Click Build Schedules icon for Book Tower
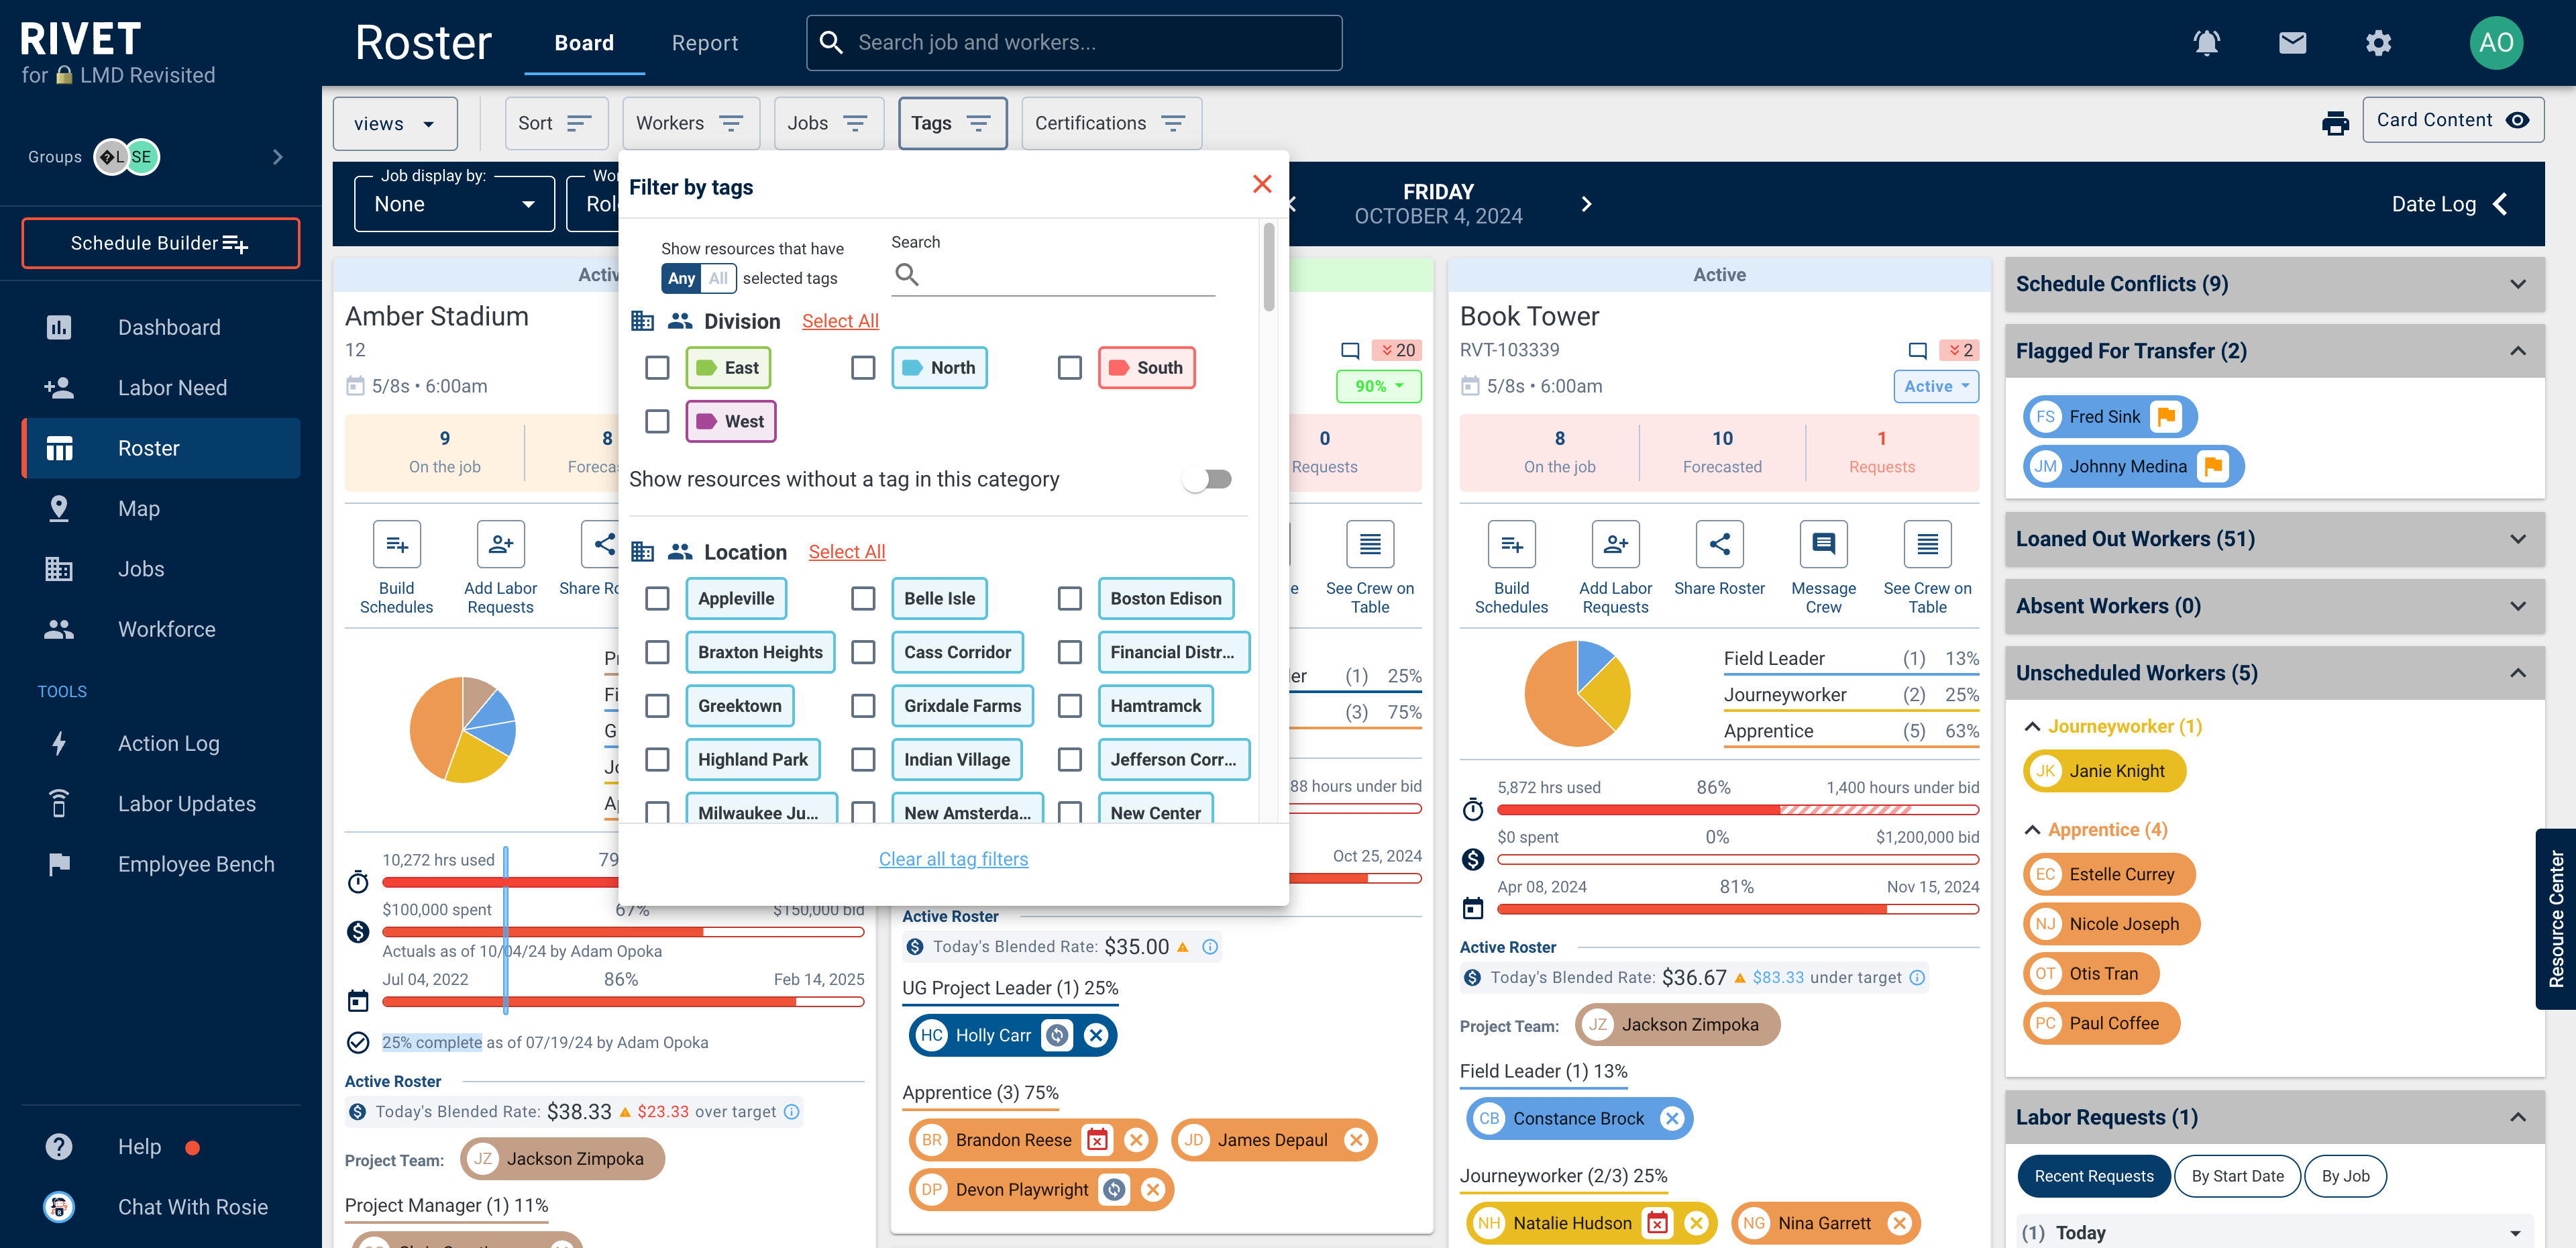2576x1248 pixels. 1511,545
